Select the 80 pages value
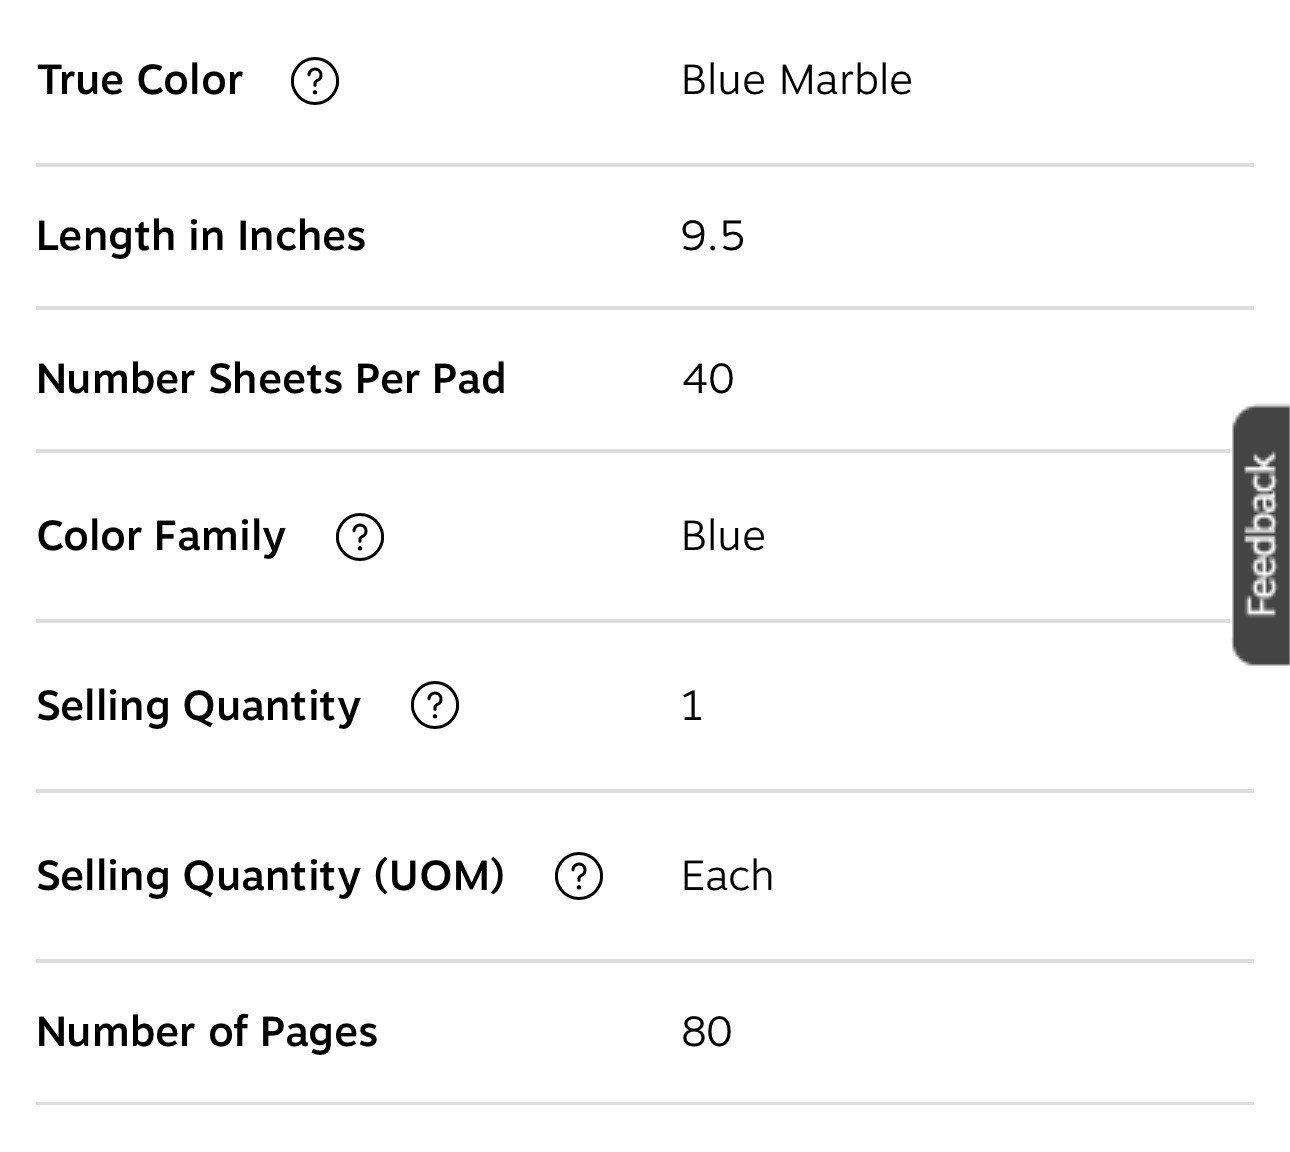This screenshot has height=1152, width=1290. pos(707,1032)
